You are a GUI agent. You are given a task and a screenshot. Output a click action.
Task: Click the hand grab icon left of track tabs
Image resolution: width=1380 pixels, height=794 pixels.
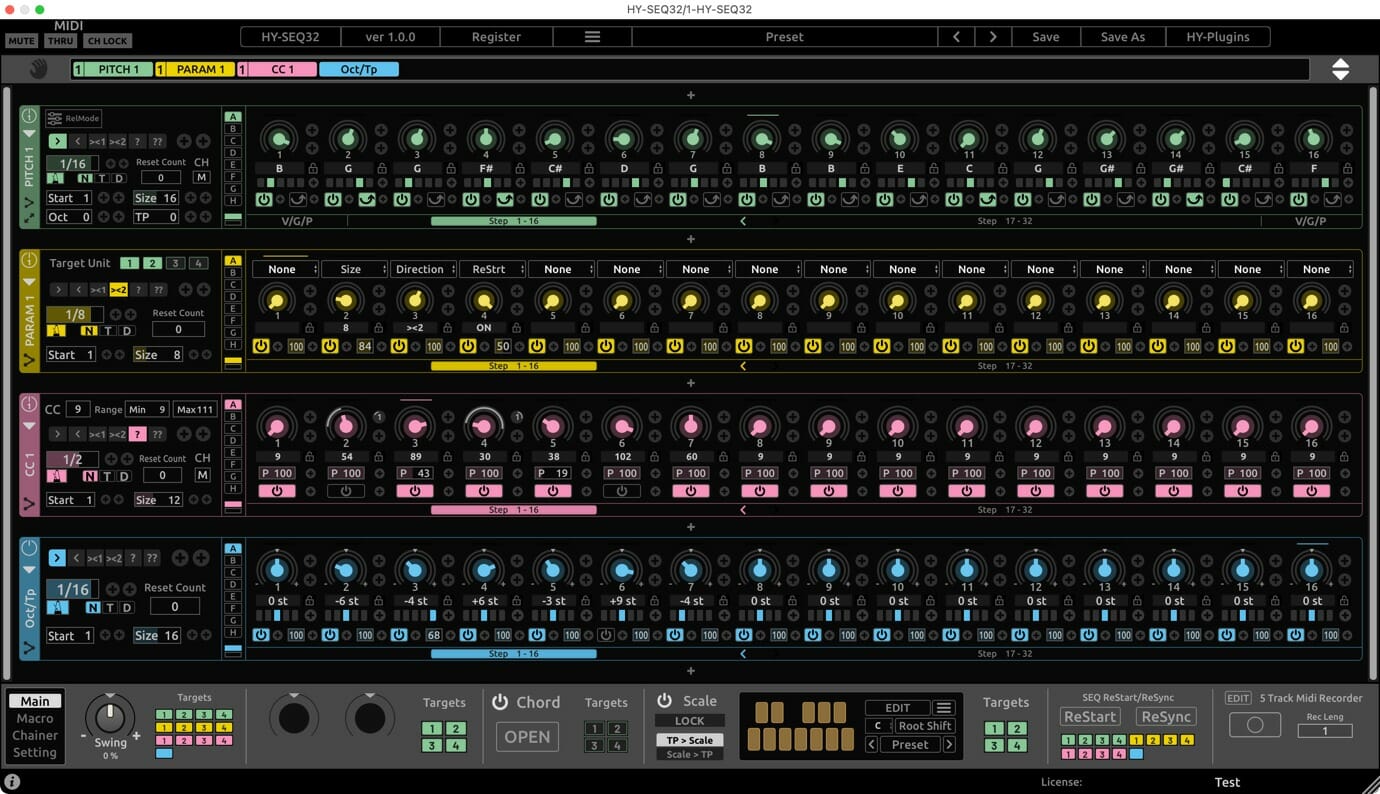(37, 68)
